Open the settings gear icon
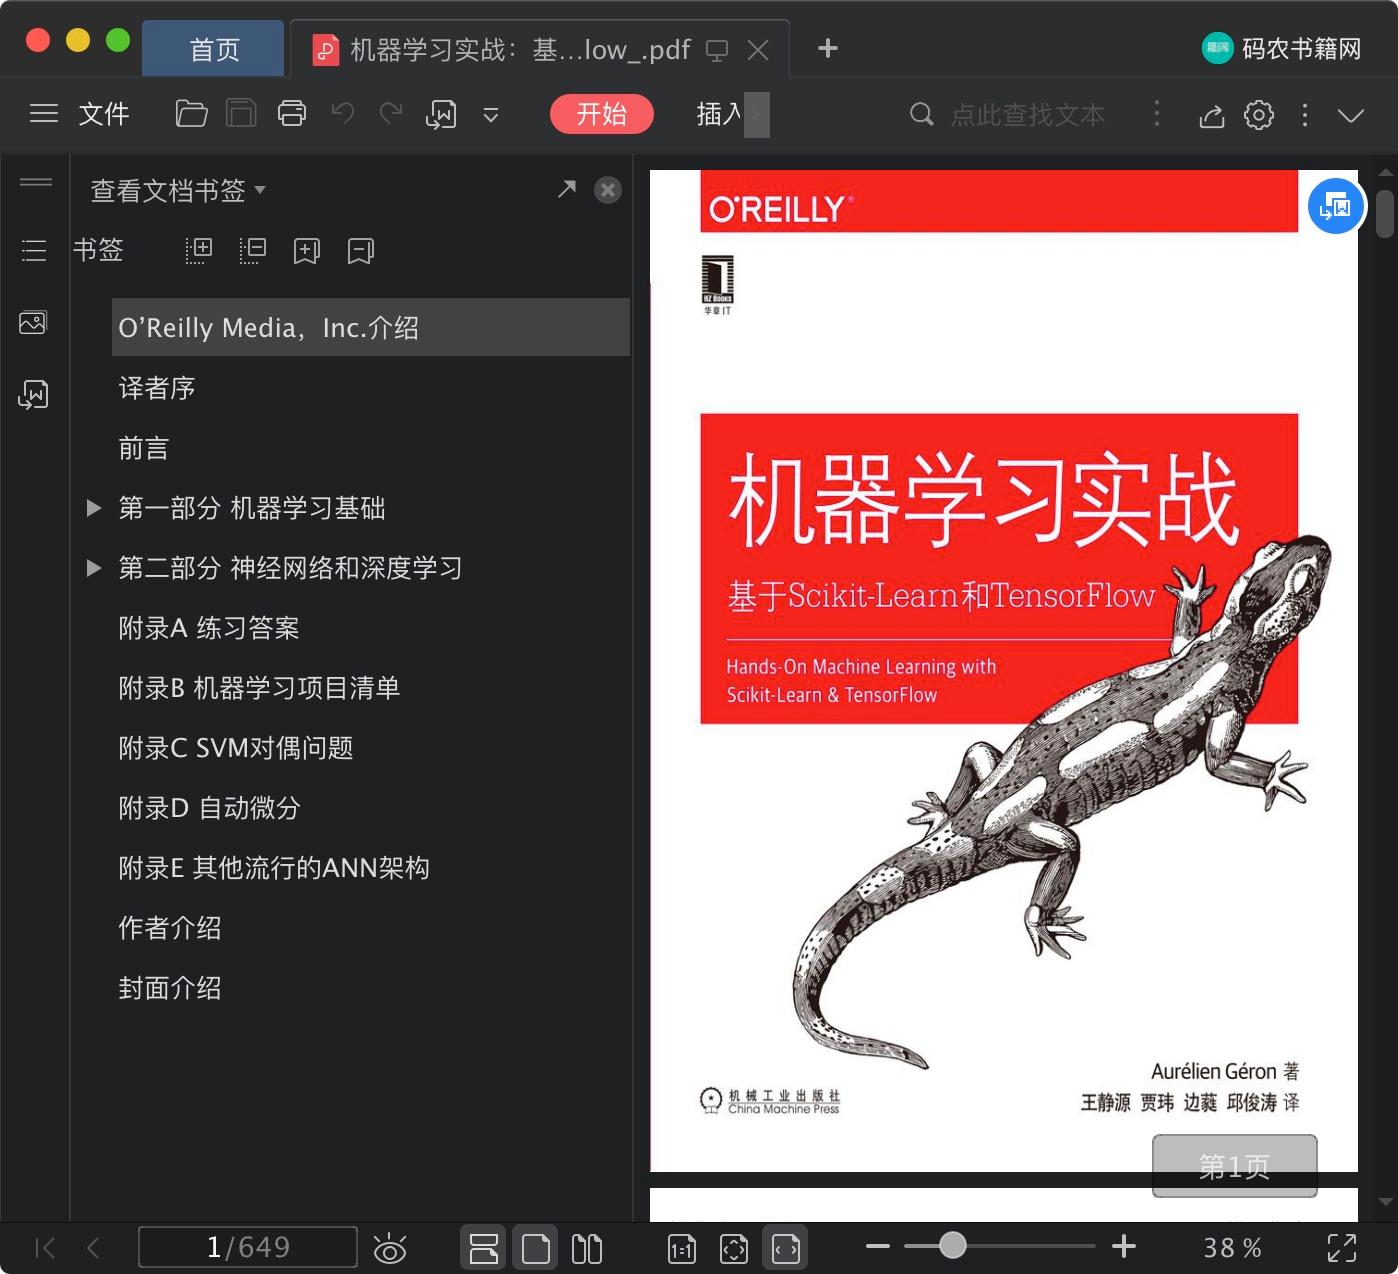1398x1274 pixels. 1259,115
